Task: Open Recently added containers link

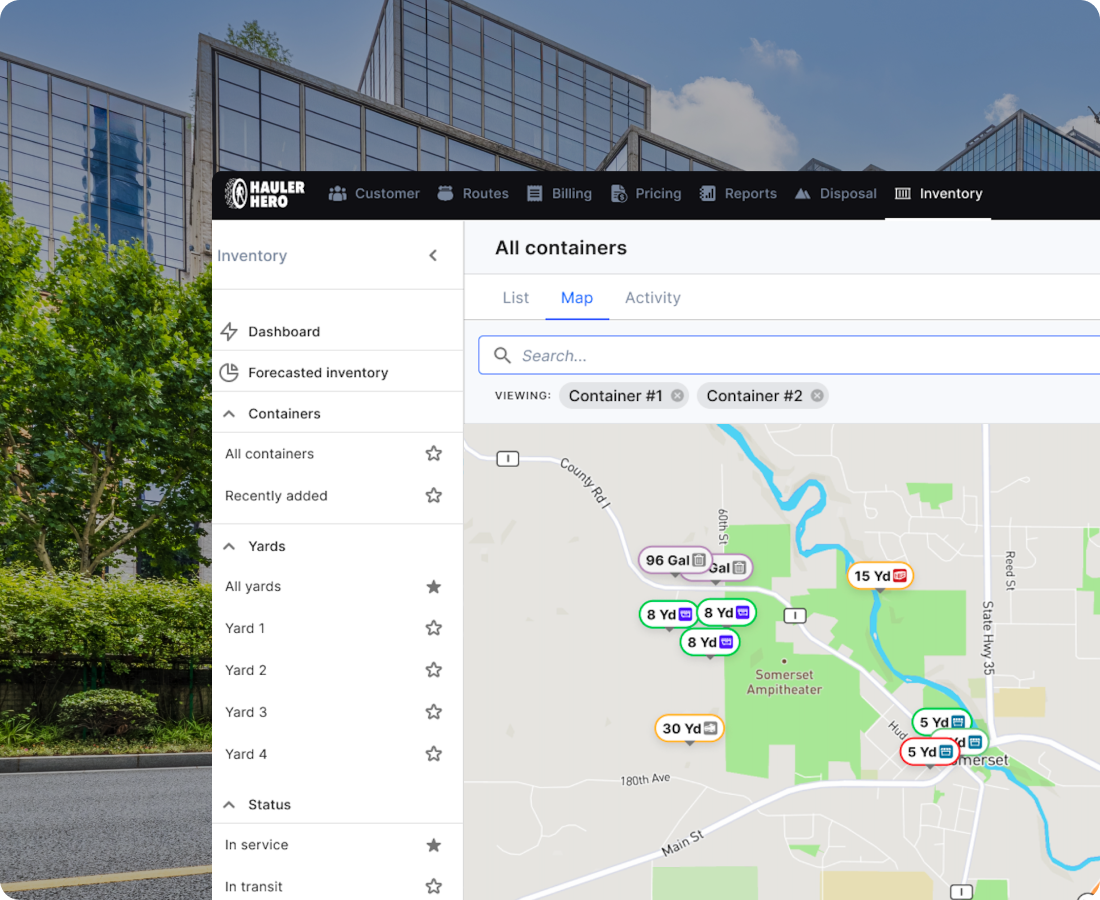Action: tap(276, 496)
